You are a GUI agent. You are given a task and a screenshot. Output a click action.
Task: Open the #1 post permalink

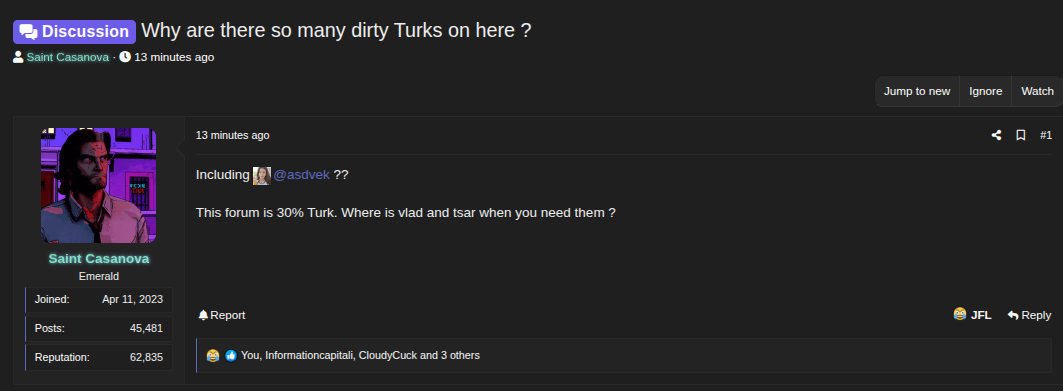coord(1045,136)
